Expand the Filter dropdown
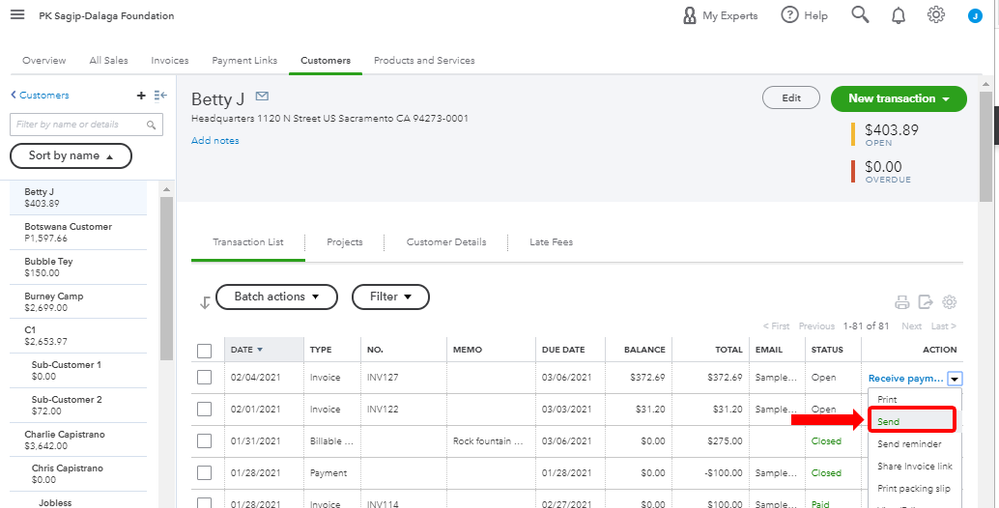The height and width of the screenshot is (508, 999). point(390,297)
